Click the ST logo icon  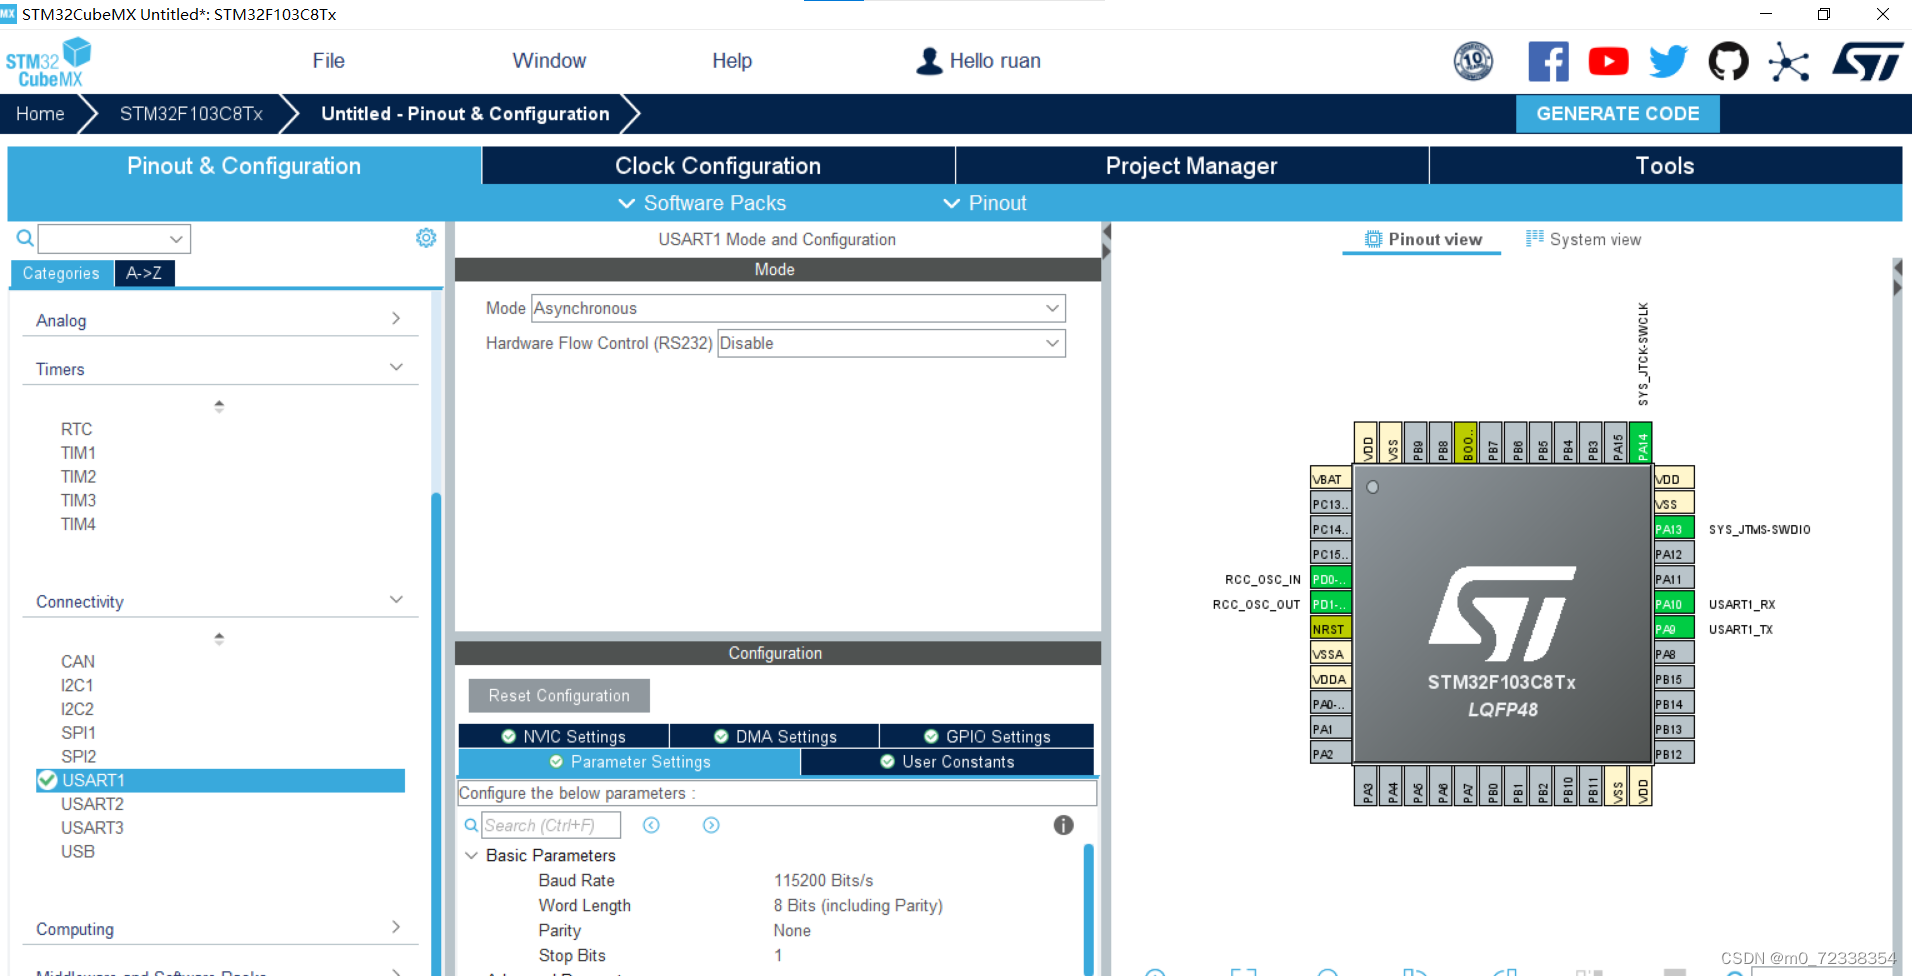1867,62
